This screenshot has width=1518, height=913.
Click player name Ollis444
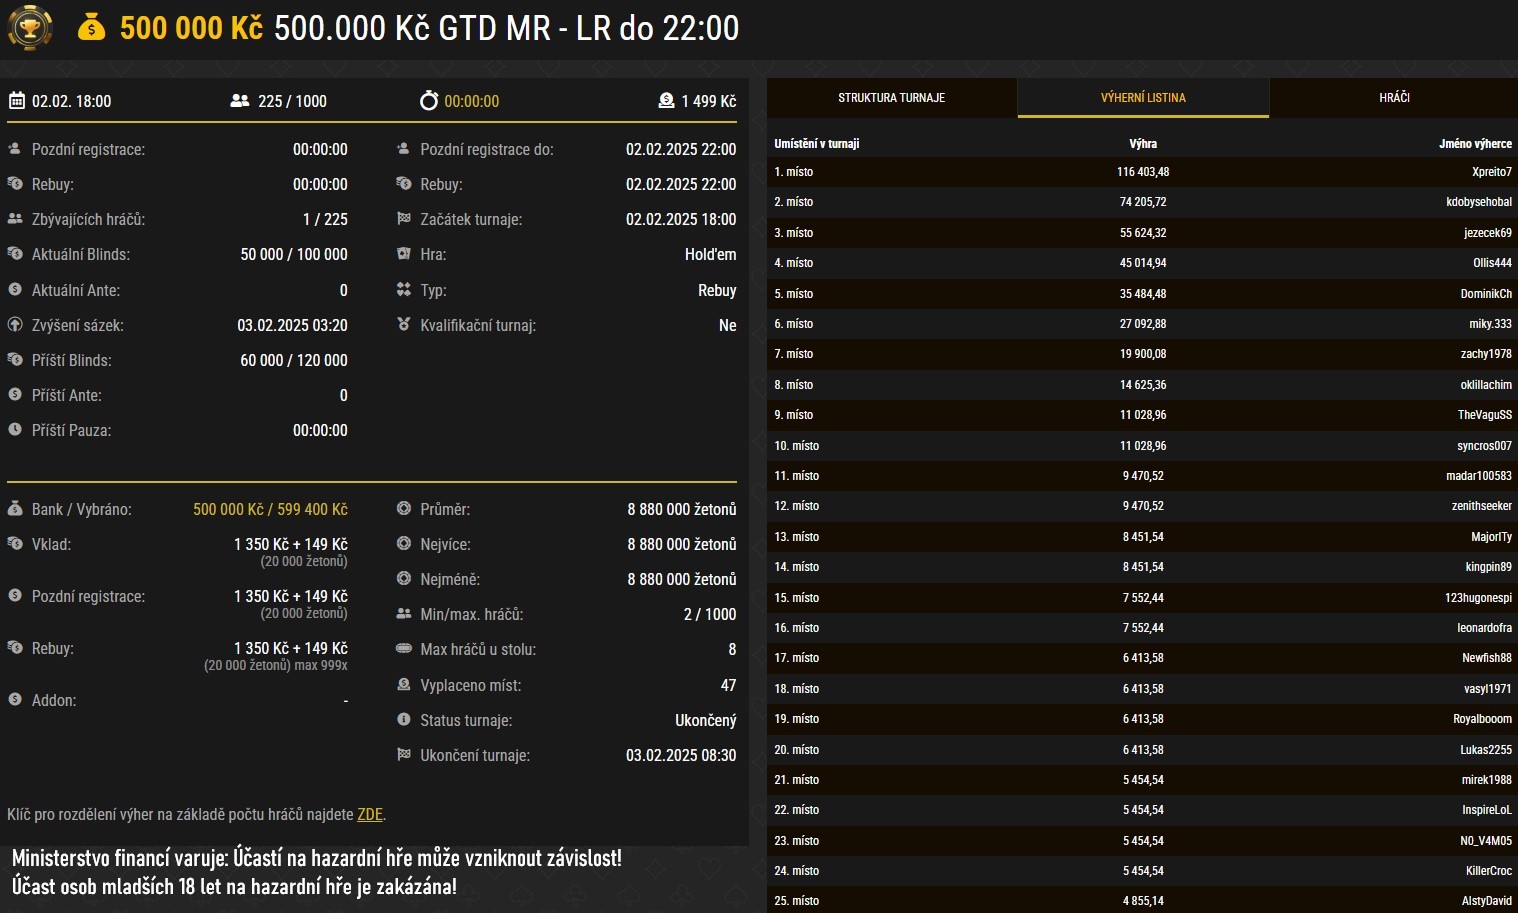(1492, 263)
